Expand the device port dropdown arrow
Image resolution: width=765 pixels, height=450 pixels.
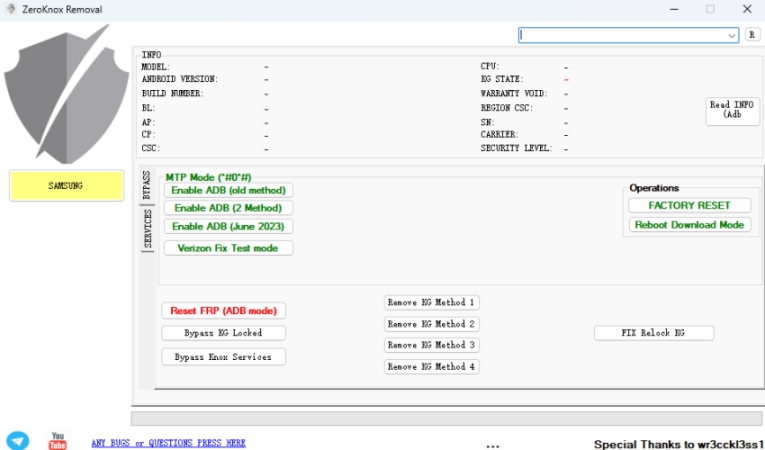coord(731,35)
